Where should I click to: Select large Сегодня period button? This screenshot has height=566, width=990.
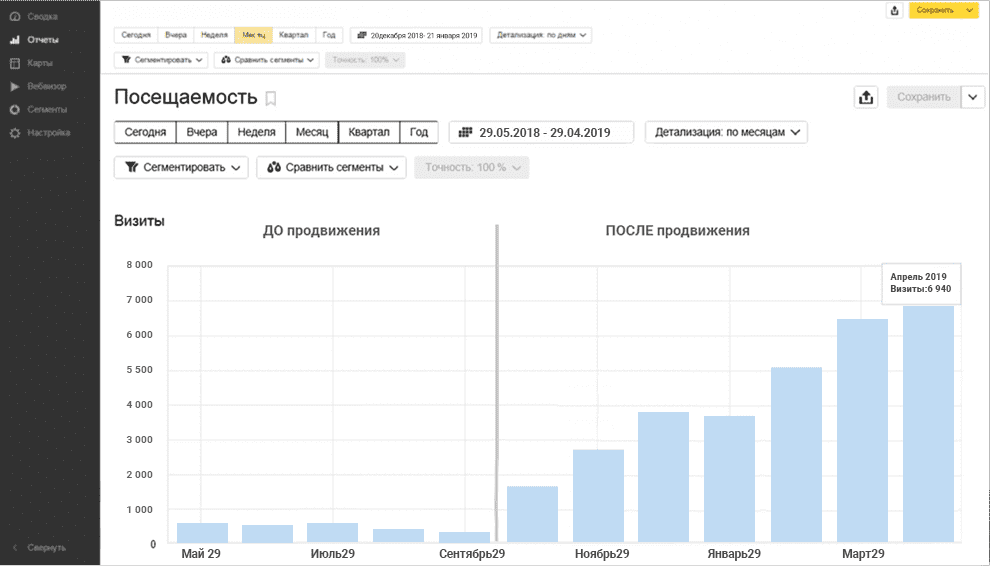pyautogui.click(x=145, y=132)
